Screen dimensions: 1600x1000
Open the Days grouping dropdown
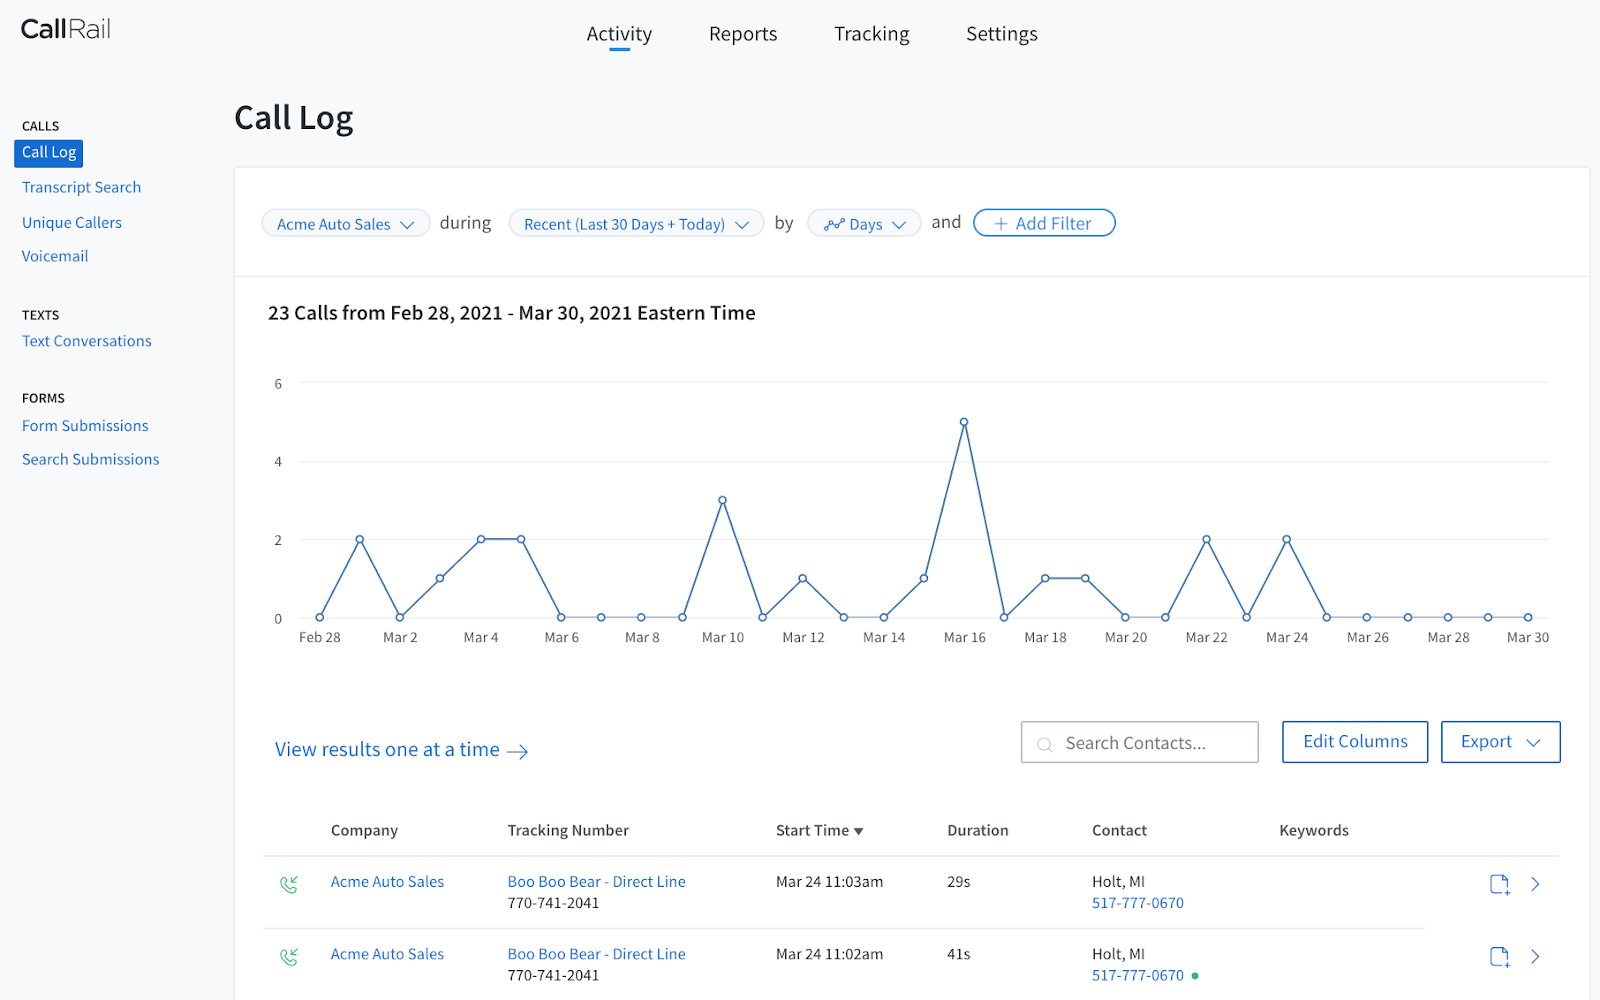click(x=864, y=223)
